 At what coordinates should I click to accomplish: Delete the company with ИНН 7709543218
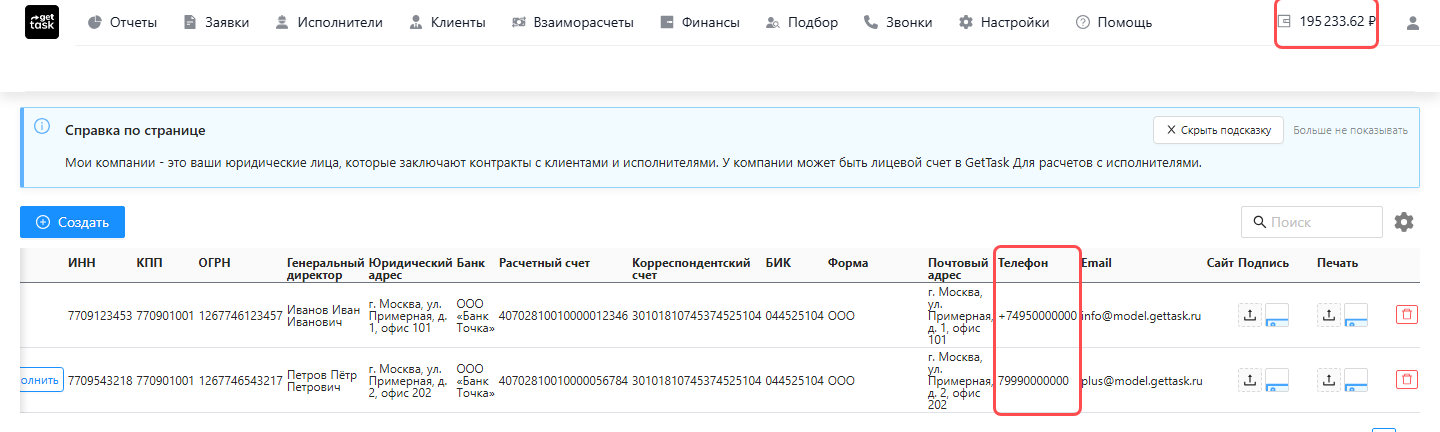click(1407, 379)
